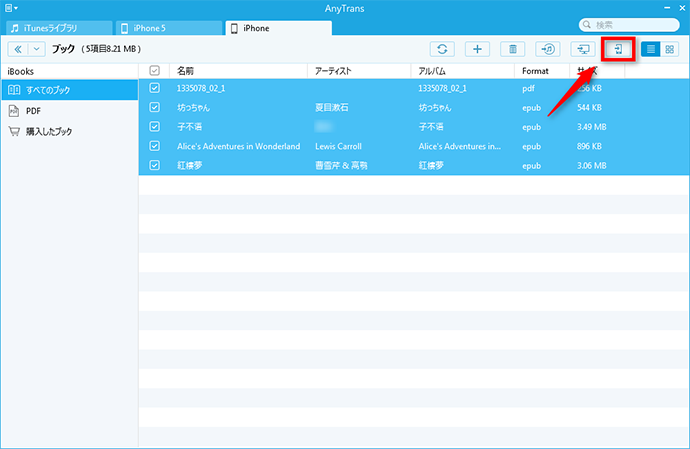Screen dimensions: 690x449
Task: Sort by the Format column header
Action: (542, 71)
